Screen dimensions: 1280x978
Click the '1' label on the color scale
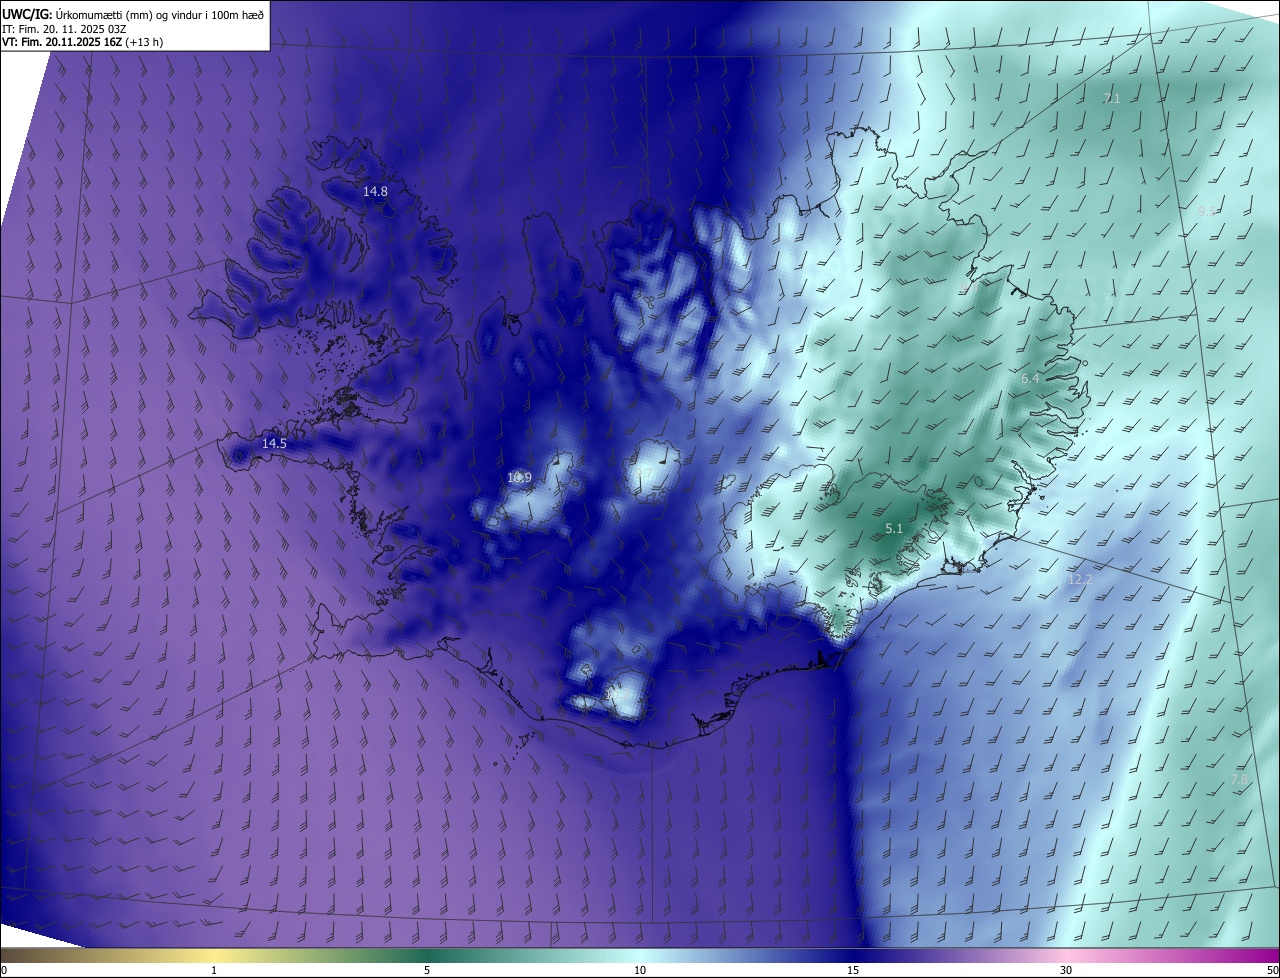[x=214, y=970]
